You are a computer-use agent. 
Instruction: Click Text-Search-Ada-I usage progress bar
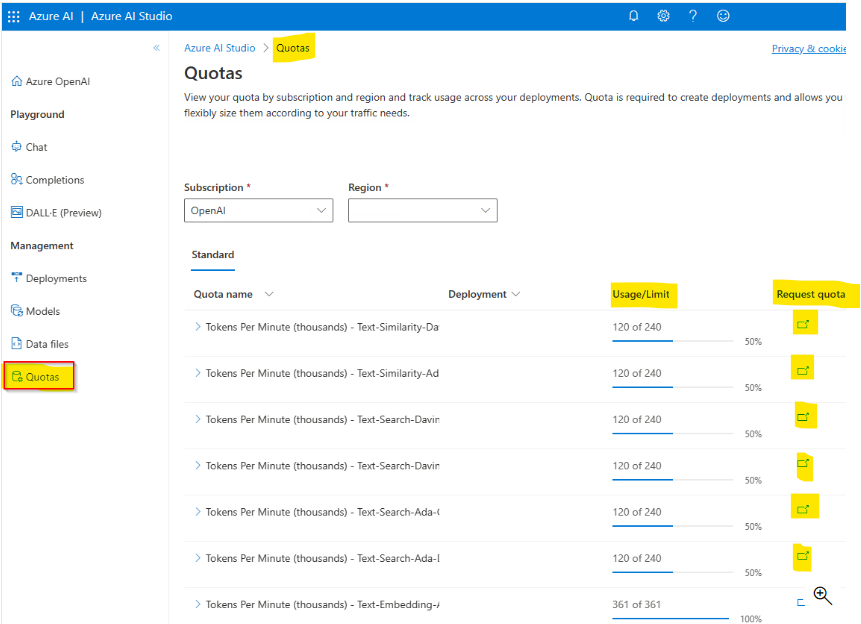[673, 572]
